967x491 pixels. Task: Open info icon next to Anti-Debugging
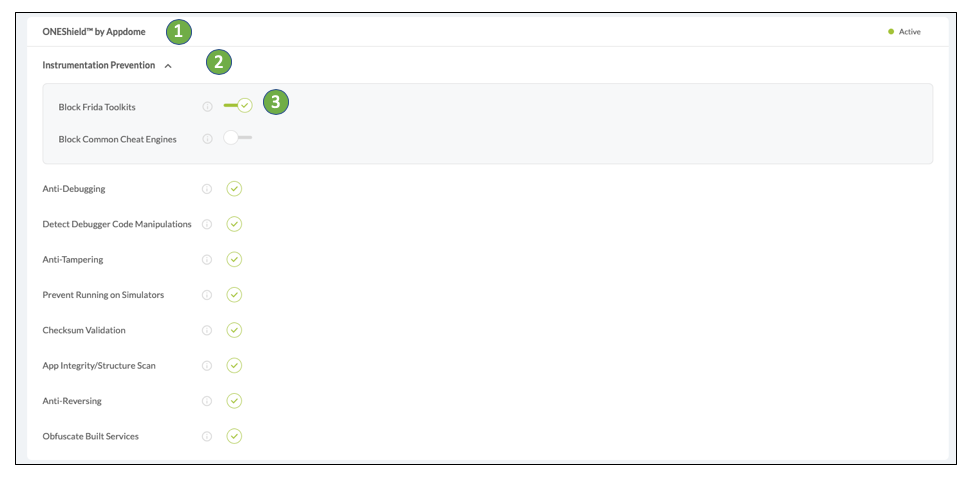click(207, 189)
